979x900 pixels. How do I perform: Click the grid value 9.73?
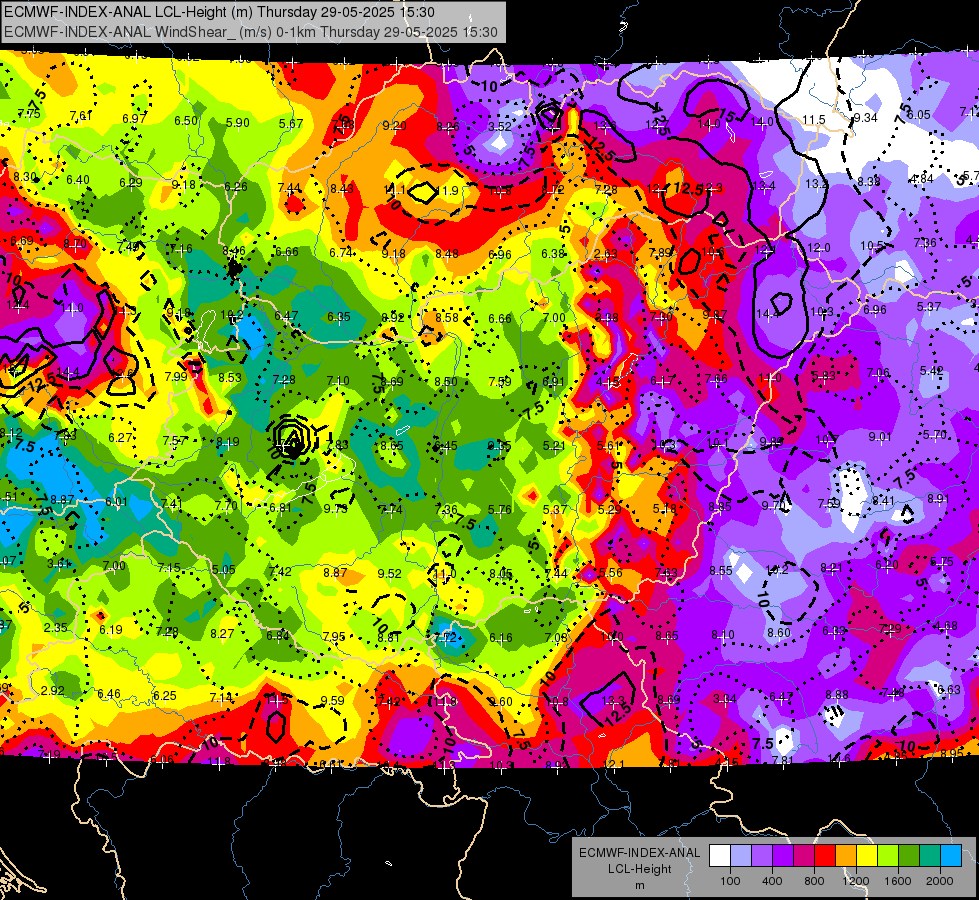pyautogui.click(x=336, y=508)
